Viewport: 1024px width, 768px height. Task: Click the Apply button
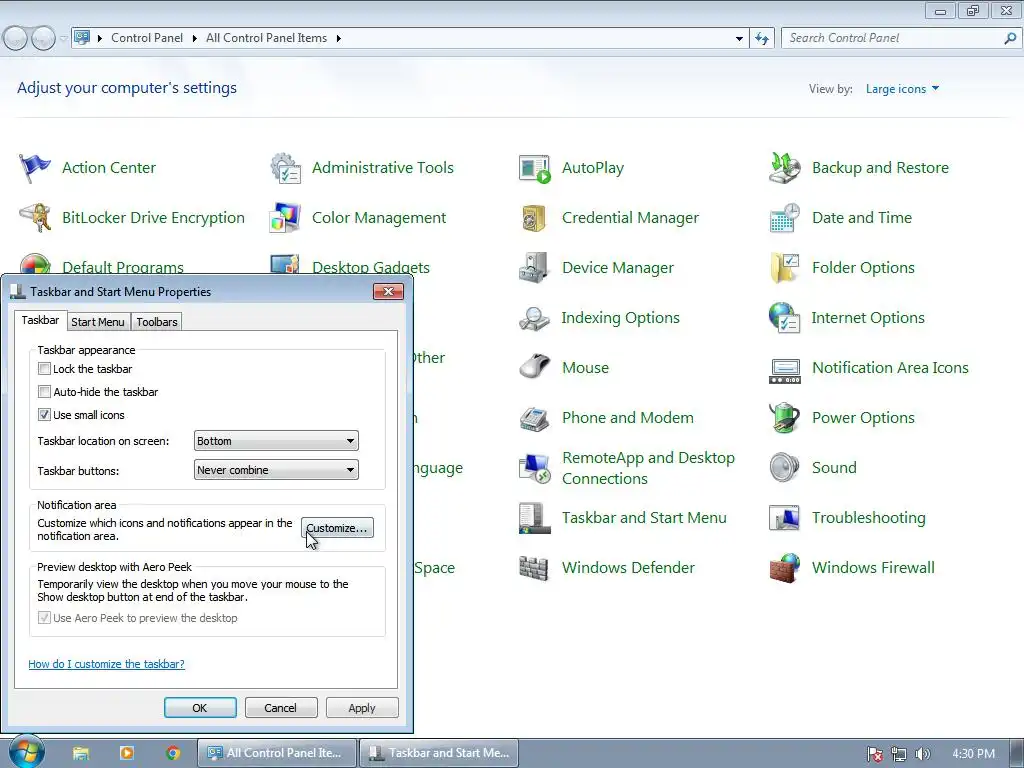coord(362,708)
